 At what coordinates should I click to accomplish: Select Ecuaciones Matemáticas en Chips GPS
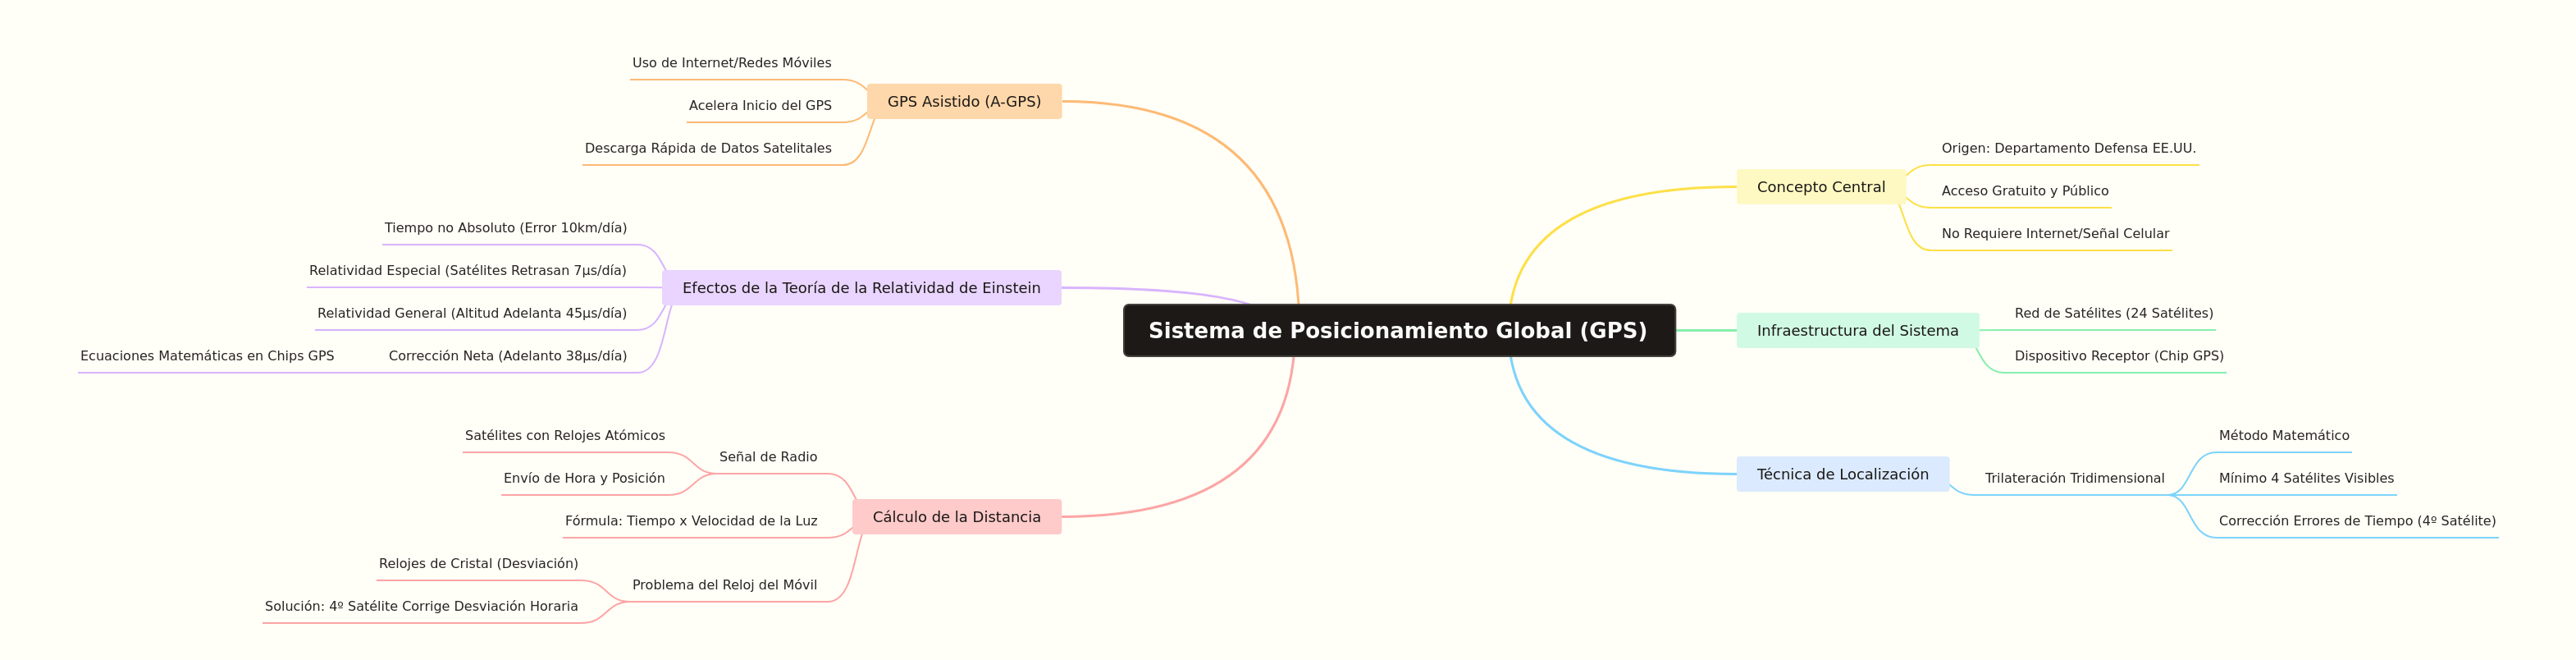207,356
